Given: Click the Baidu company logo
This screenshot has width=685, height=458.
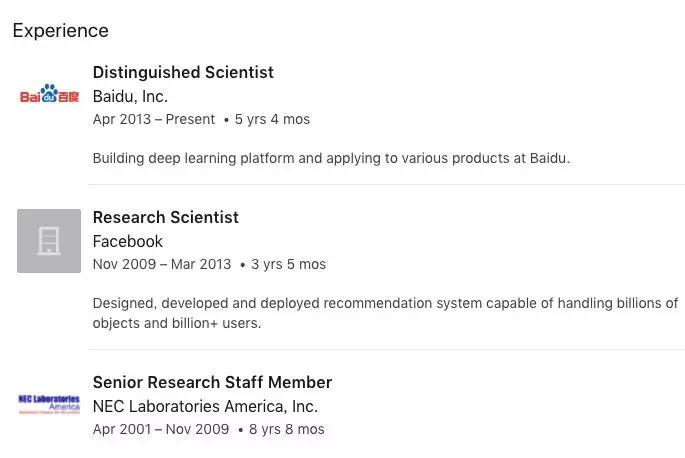Looking at the screenshot, I should click(x=49, y=94).
